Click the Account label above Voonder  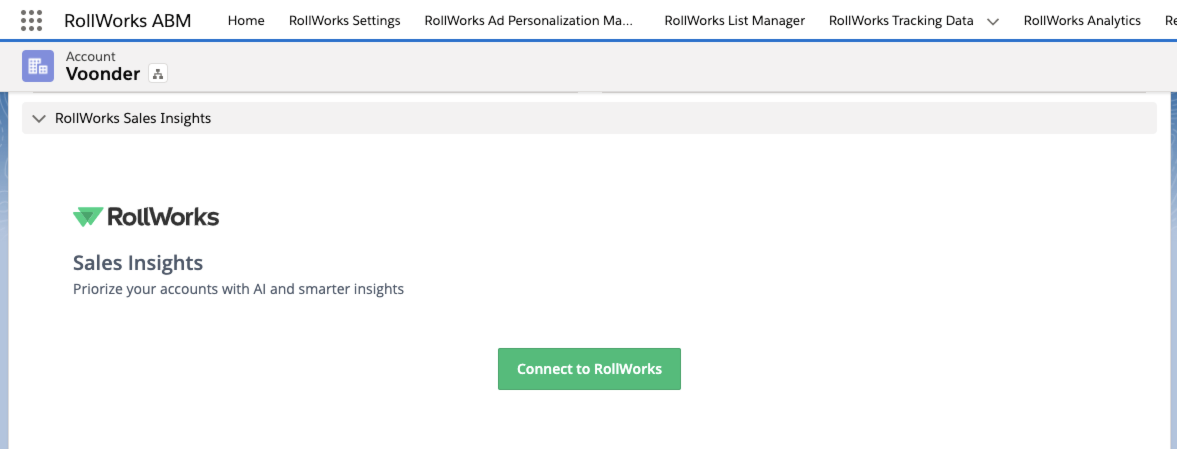point(91,57)
